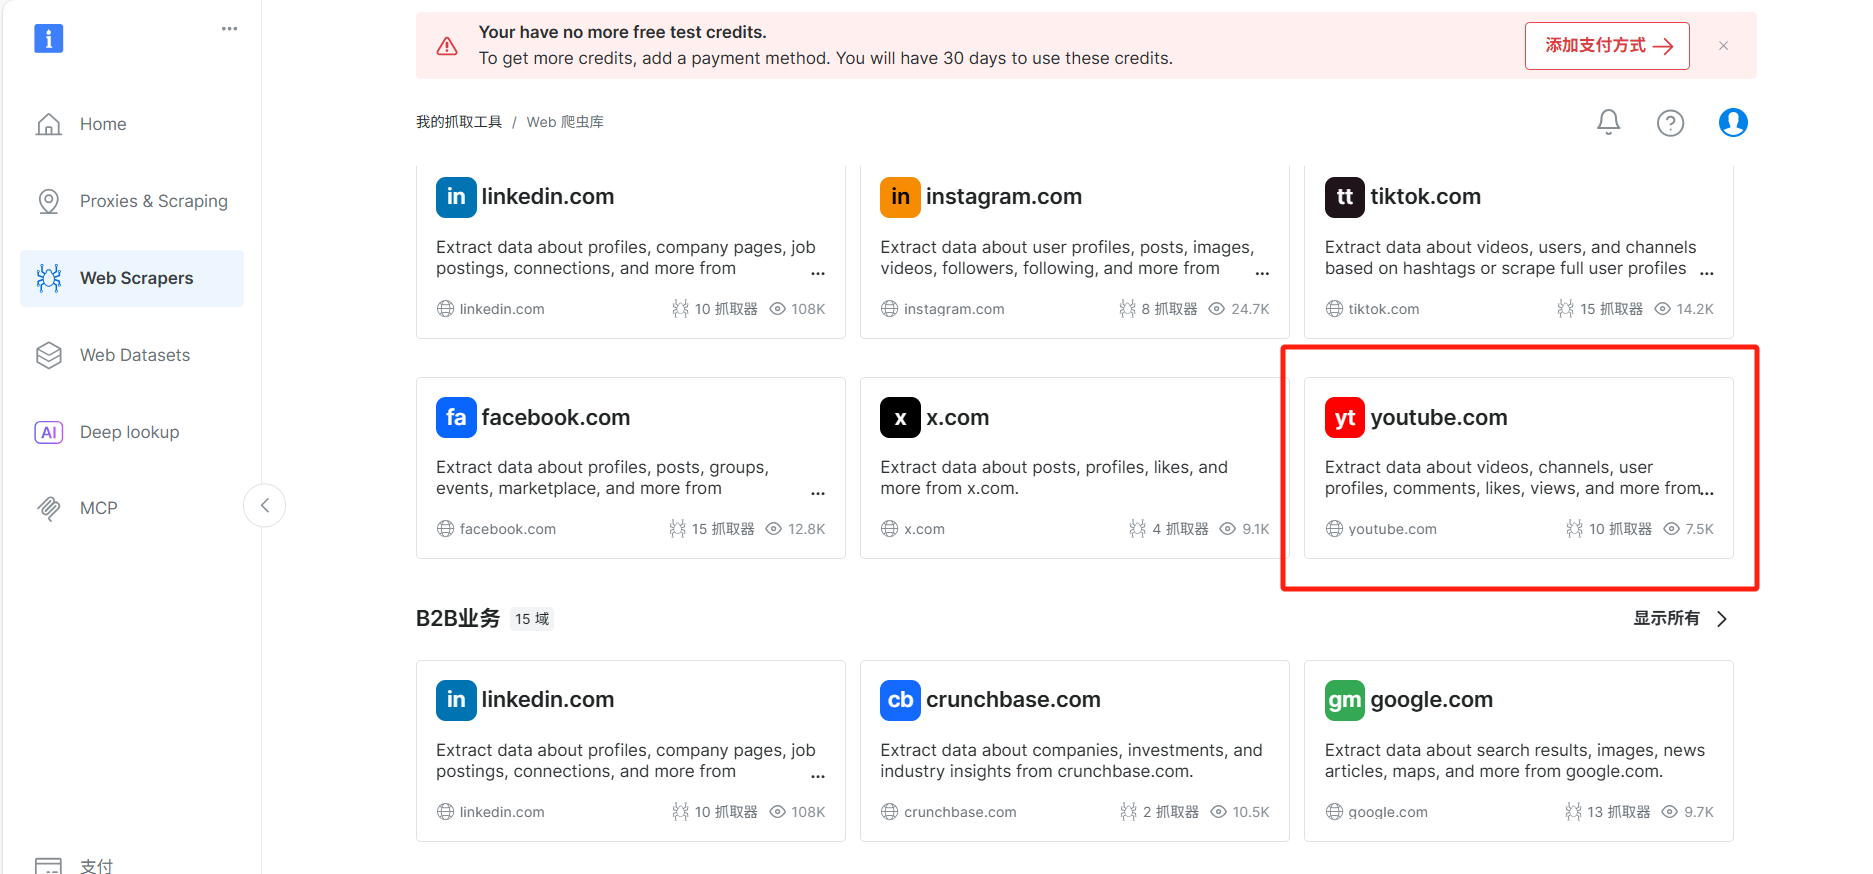1873x874 pixels.
Task: Open the youtube.com card title
Action: pyautogui.click(x=1439, y=417)
